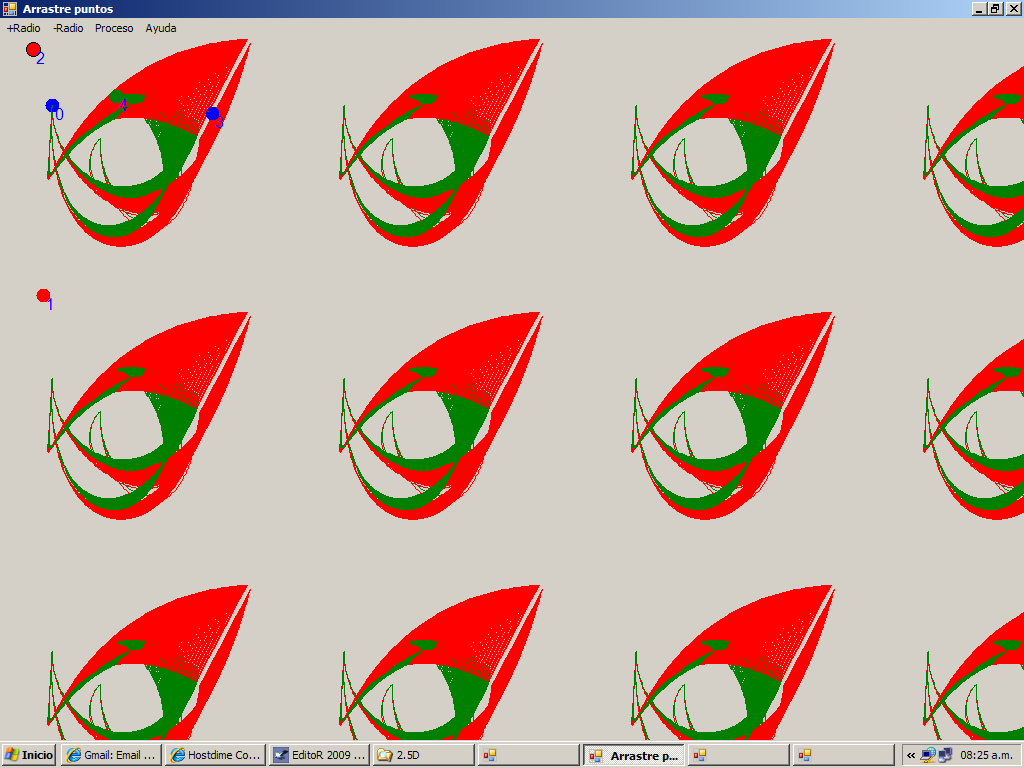
Task: Click the Inicio start button
Action: pos(30,755)
